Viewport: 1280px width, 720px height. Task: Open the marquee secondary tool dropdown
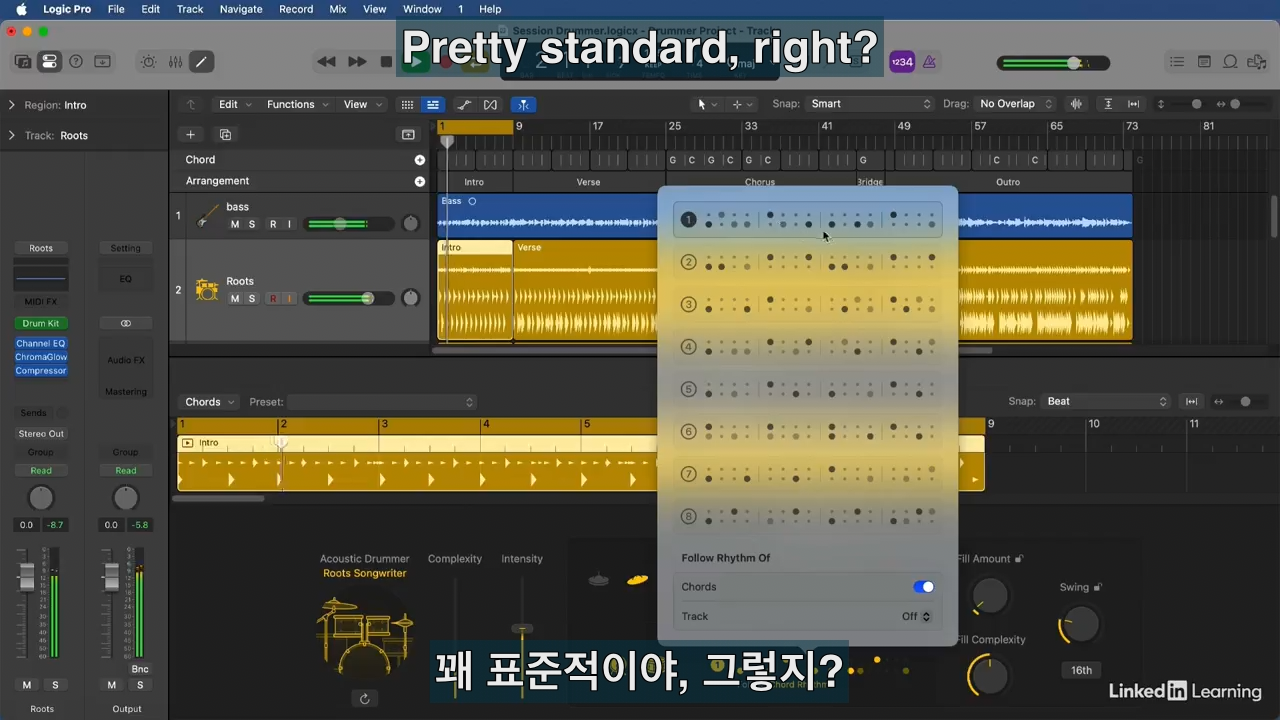tap(742, 104)
